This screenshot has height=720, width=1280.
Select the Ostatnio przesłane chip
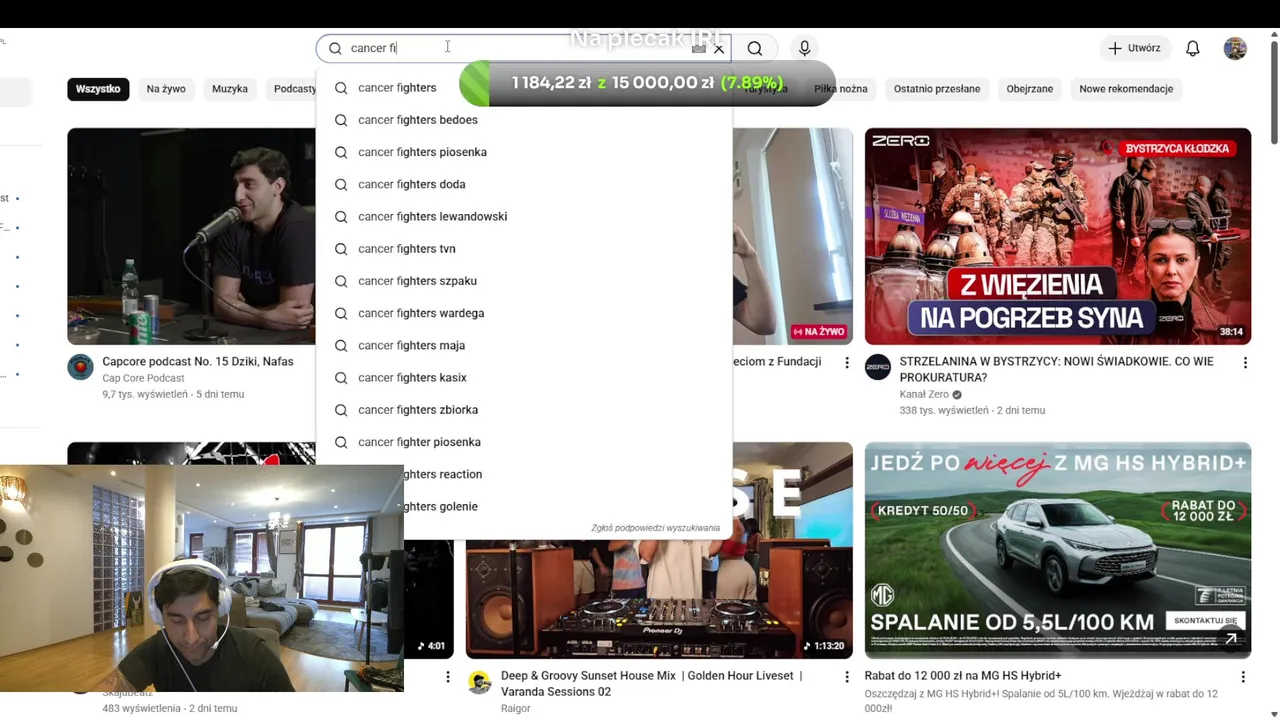point(937,89)
